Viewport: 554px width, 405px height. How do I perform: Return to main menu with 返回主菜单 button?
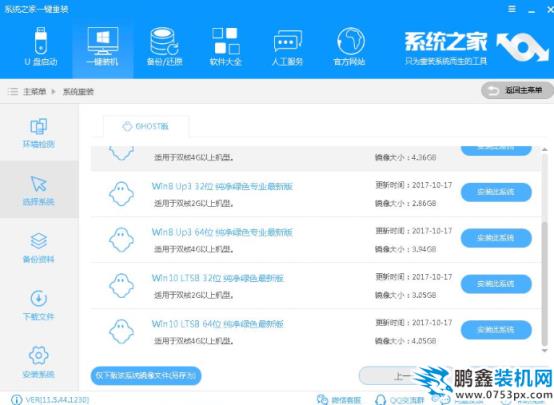[x=517, y=90]
